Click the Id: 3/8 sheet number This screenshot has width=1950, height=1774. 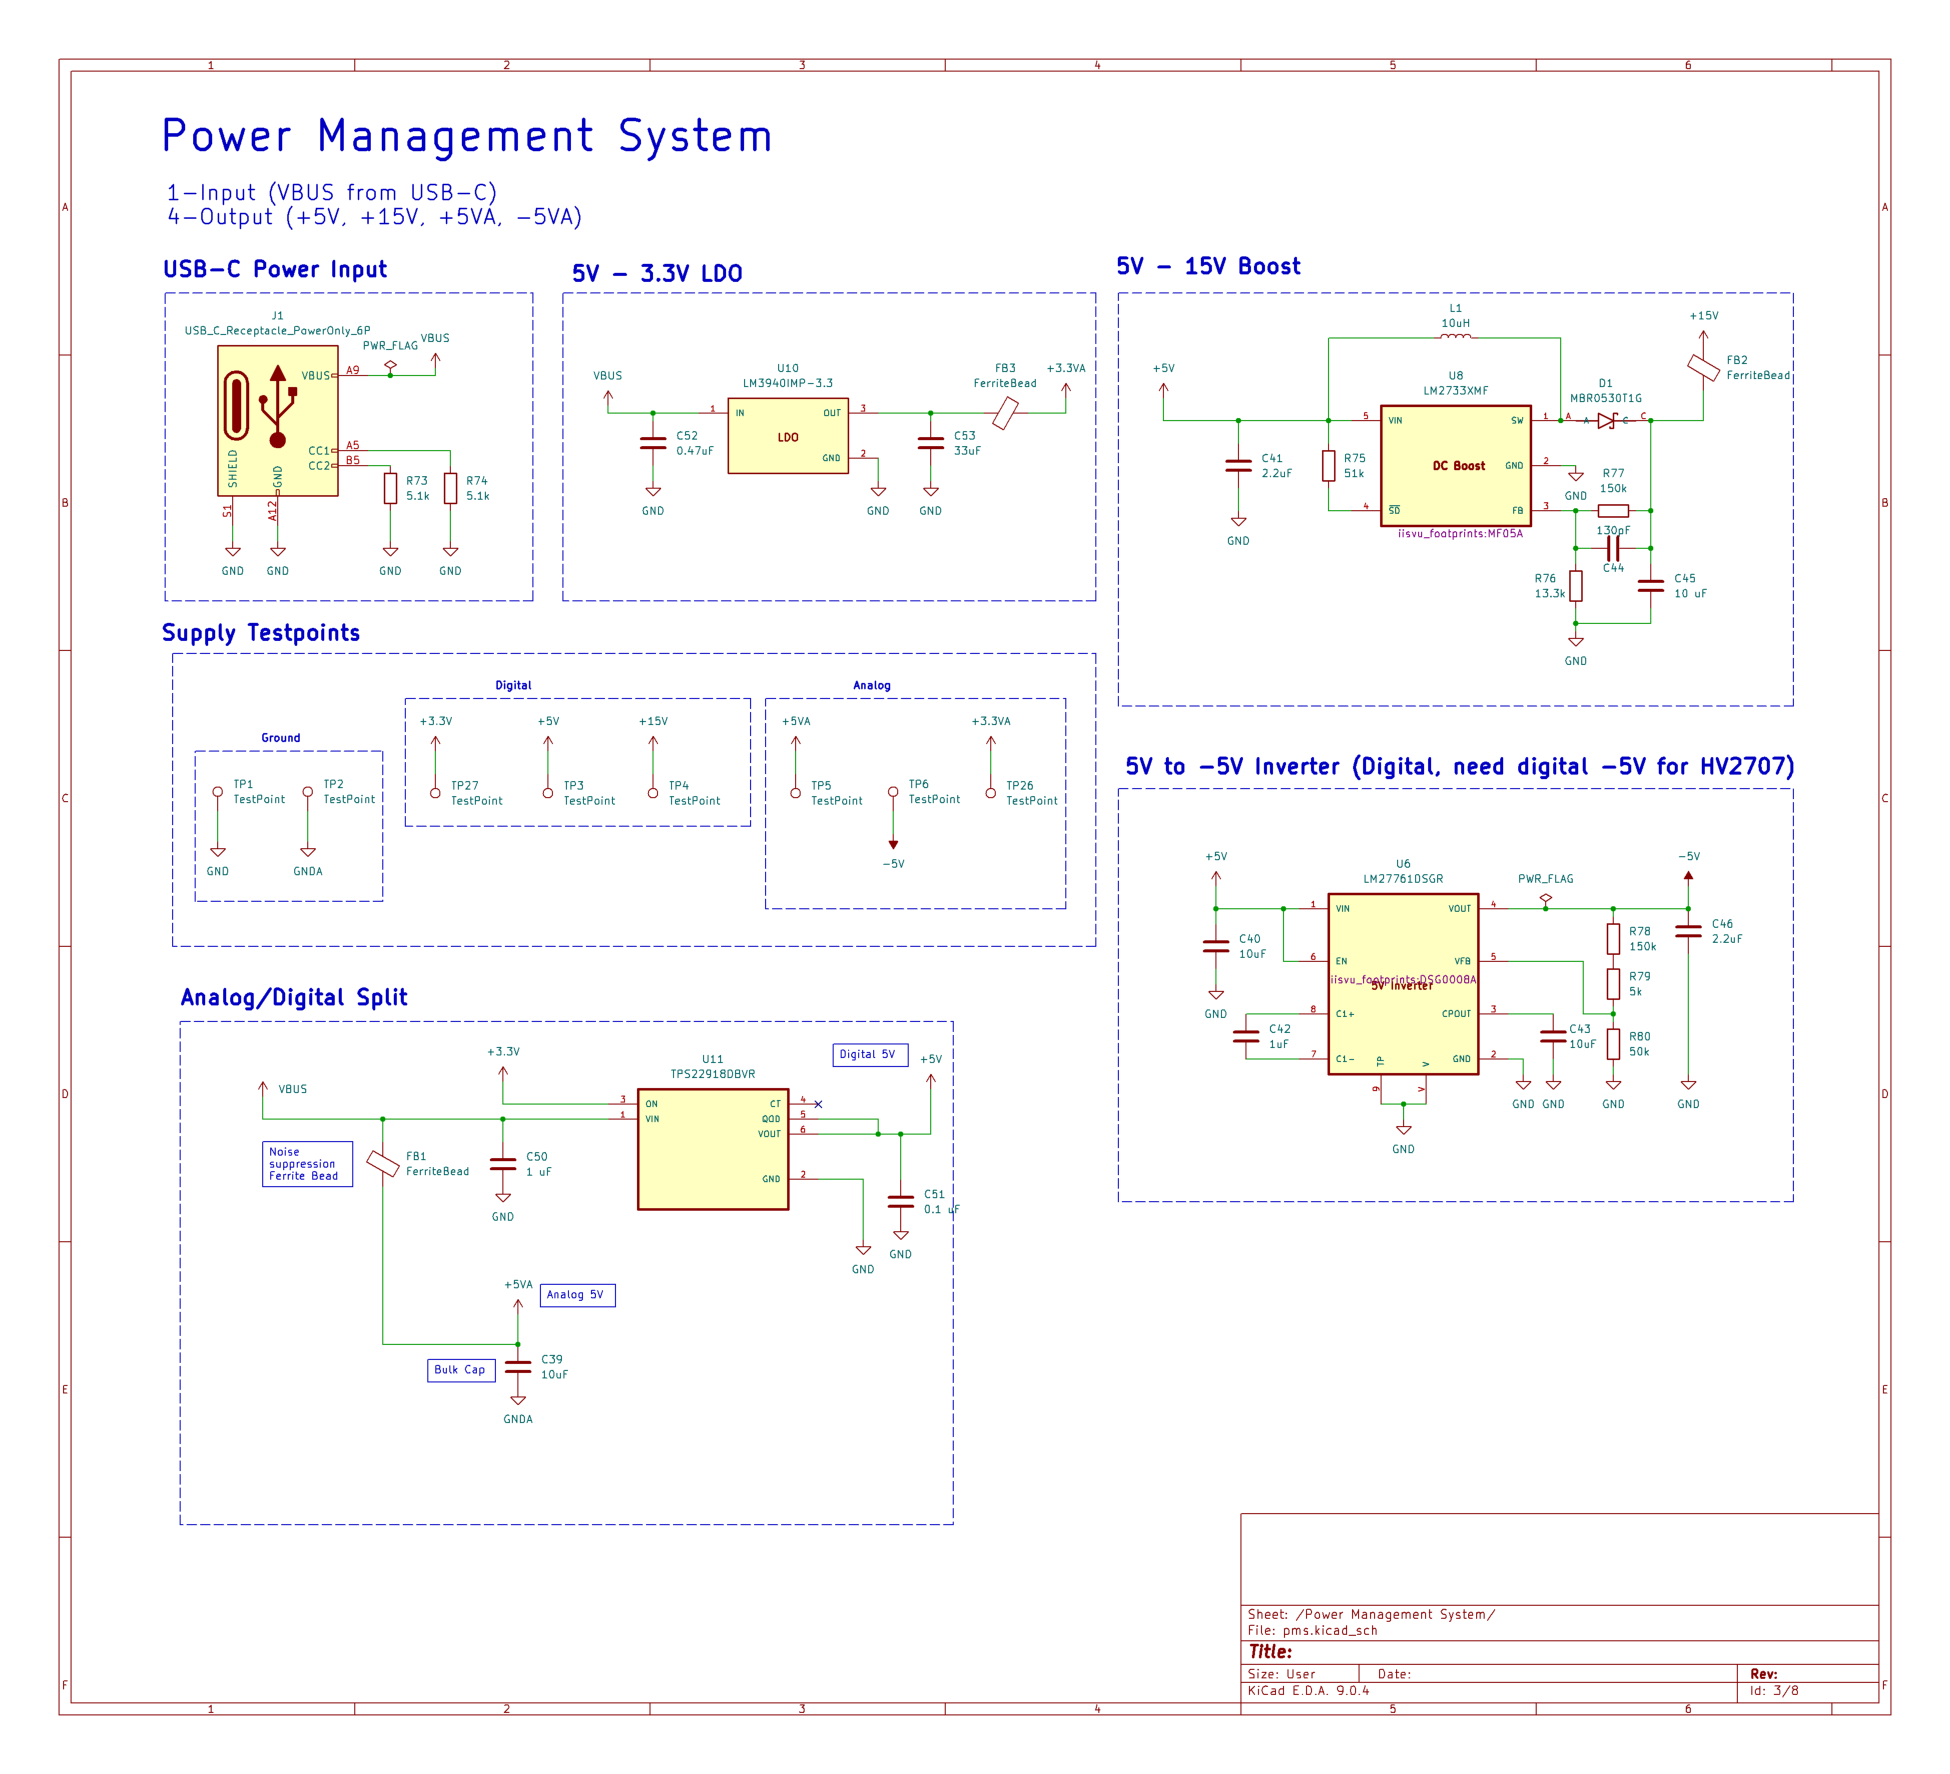pyautogui.click(x=1774, y=1690)
